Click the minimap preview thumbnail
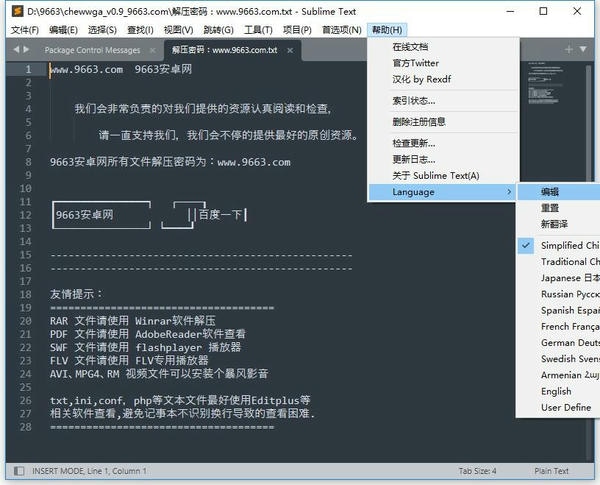 (x=545, y=82)
